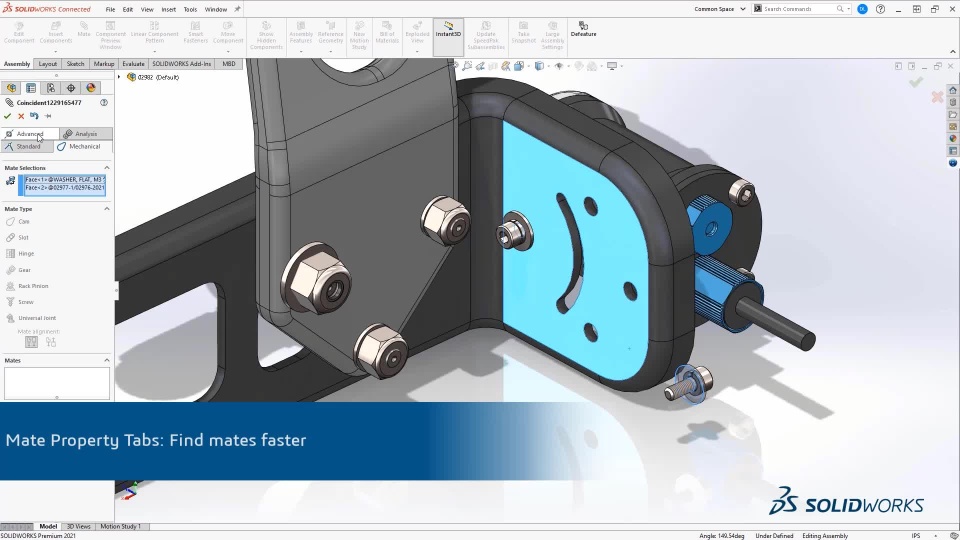Click the keep-visible pushpin icon
The height and width of the screenshot is (540, 960).
click(x=48, y=116)
